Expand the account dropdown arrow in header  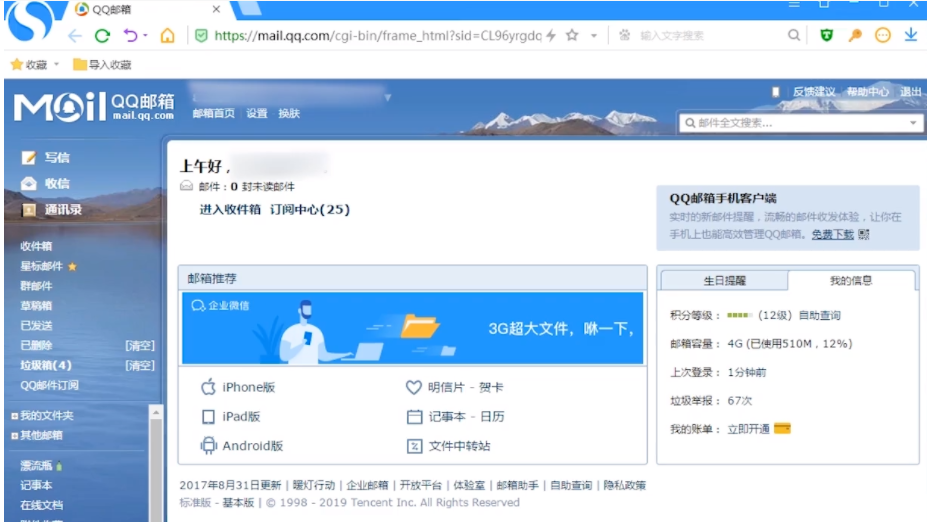point(388,98)
